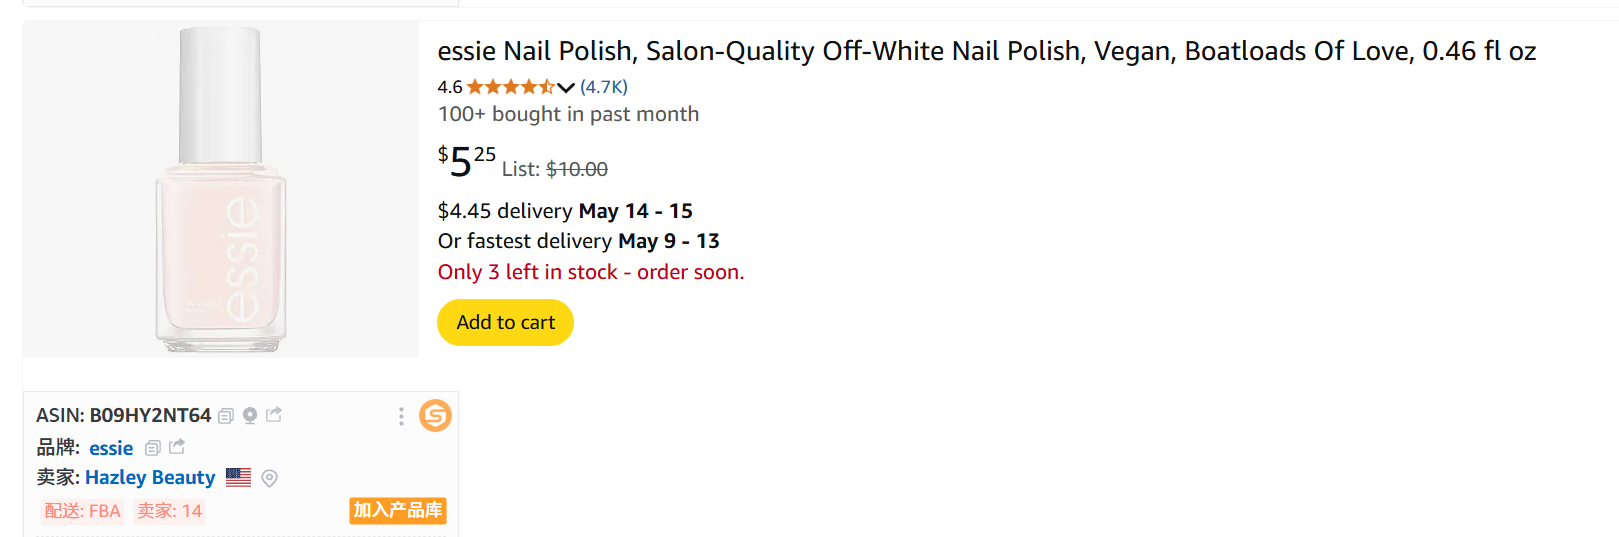Open the essie Nail Polish product title

click(986, 51)
